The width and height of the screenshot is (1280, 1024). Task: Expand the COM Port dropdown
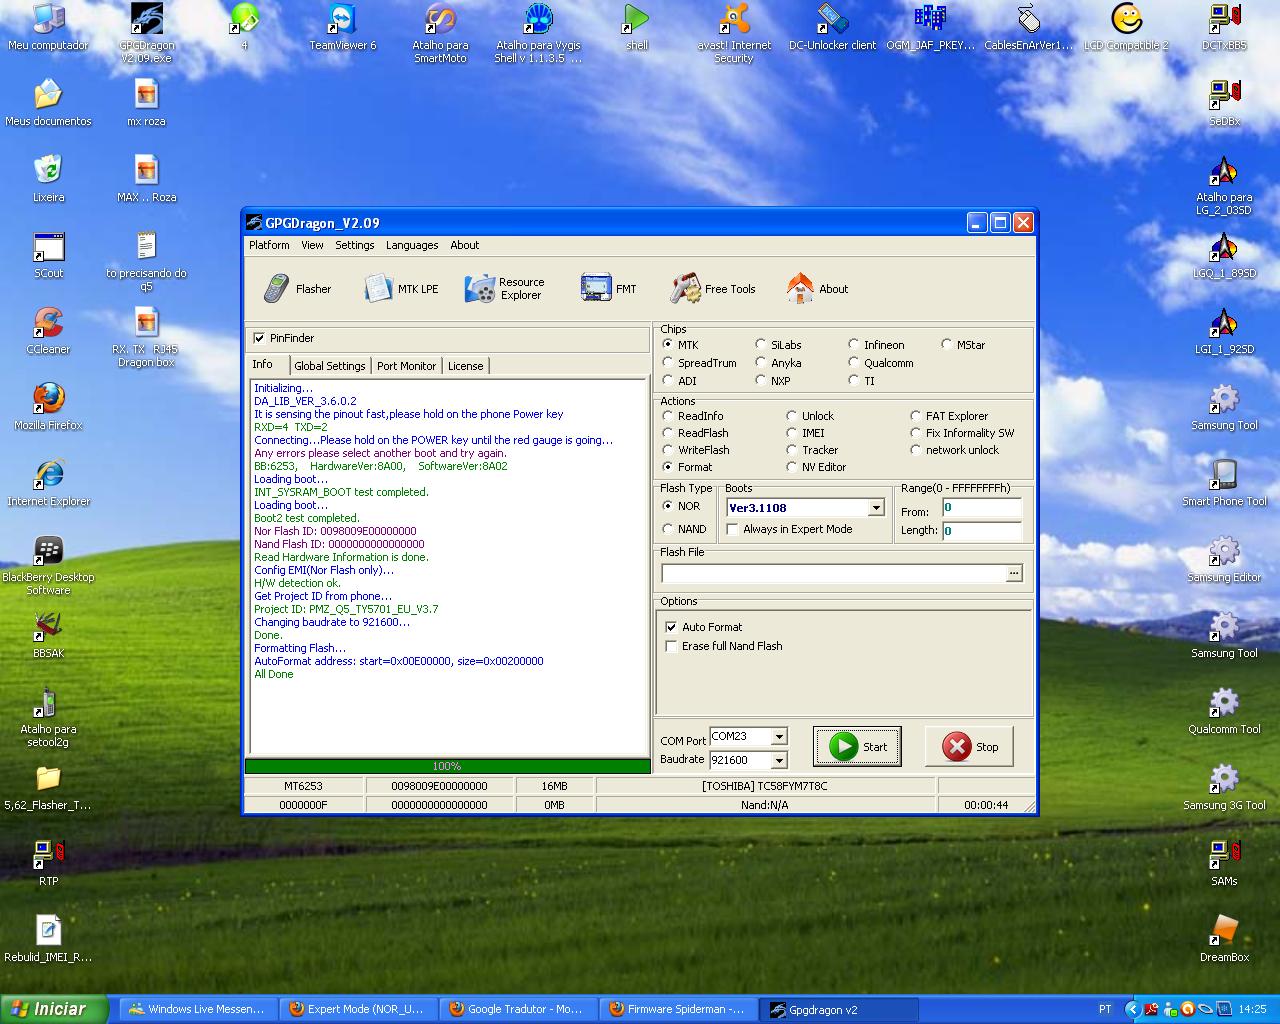pyautogui.click(x=779, y=737)
